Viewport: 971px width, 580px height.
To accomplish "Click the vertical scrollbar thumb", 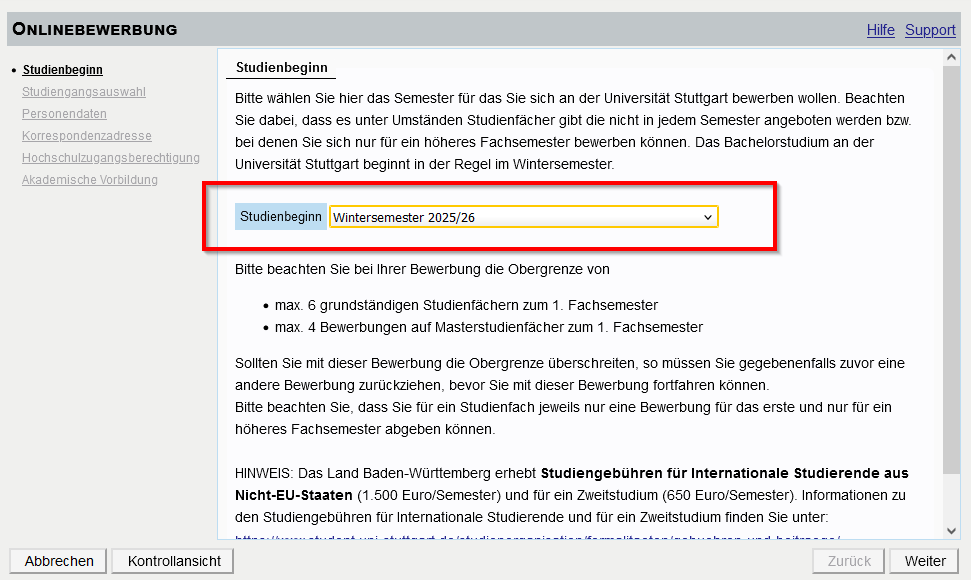I will pyautogui.click(x=951, y=270).
